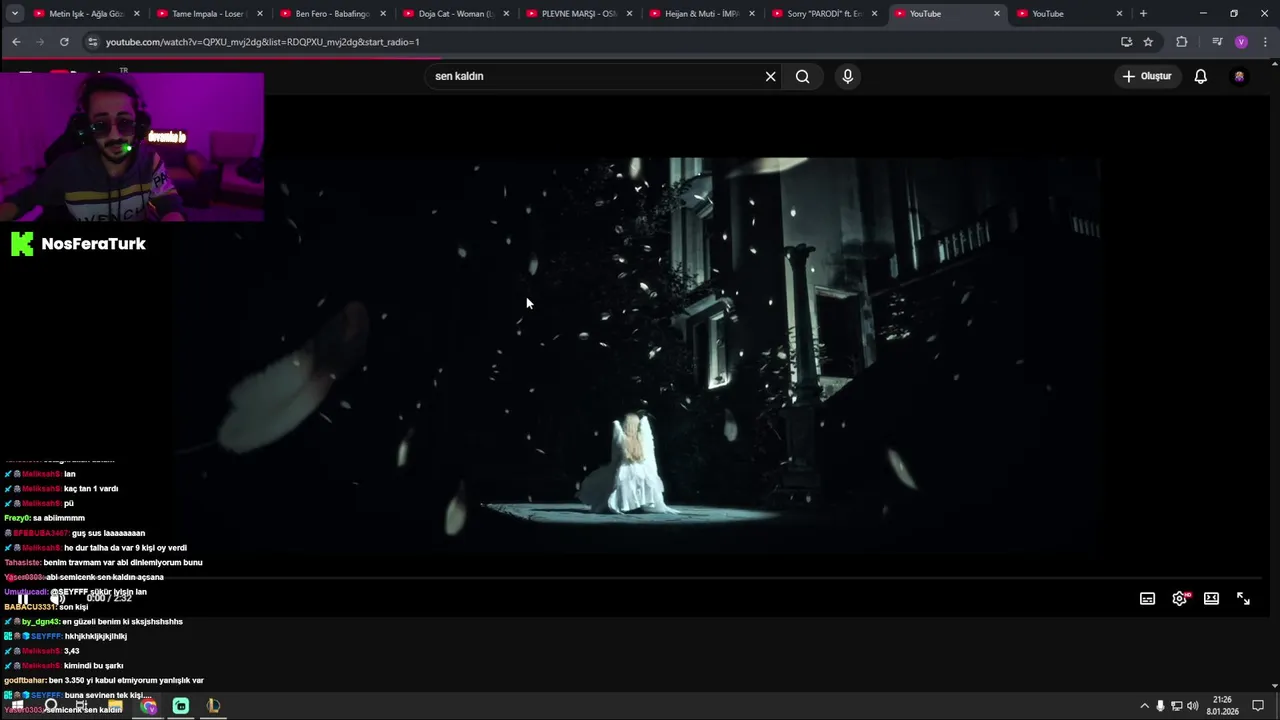The height and width of the screenshot is (720, 1280).
Task: Mute the video player volume
Action: (x=57, y=599)
